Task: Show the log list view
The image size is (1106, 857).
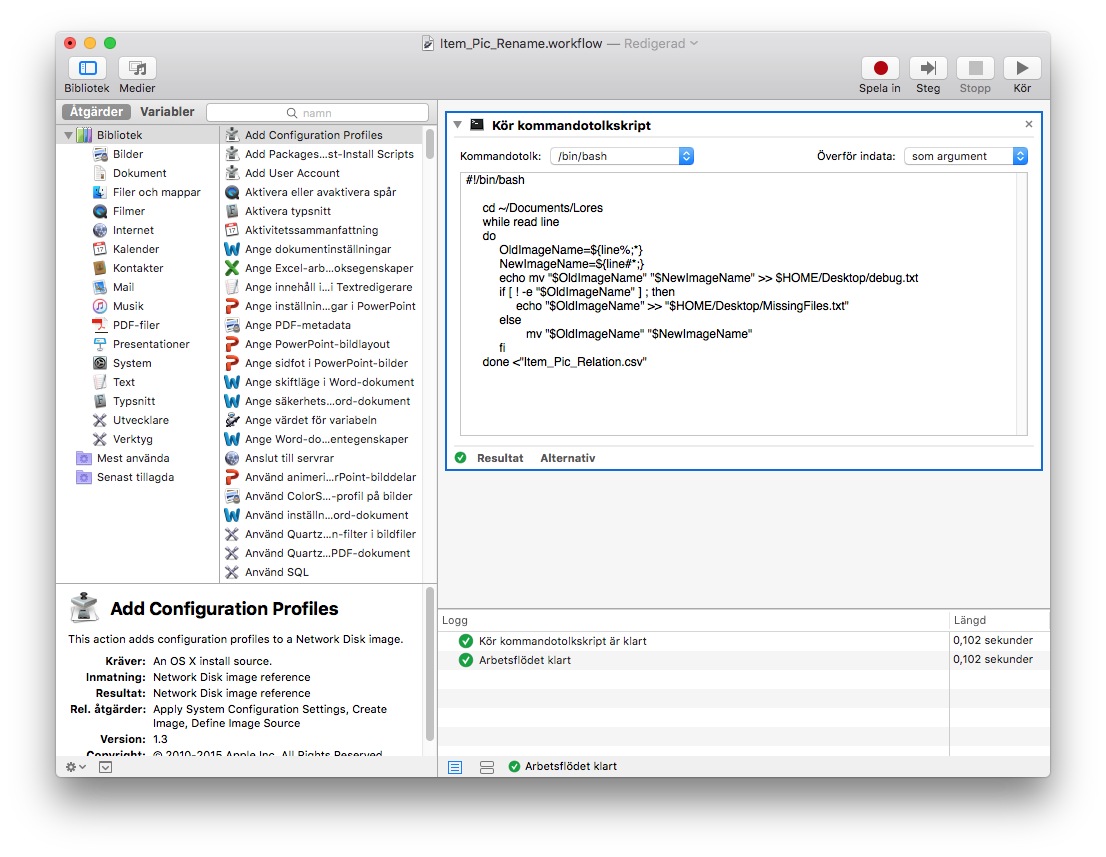Action: click(456, 767)
